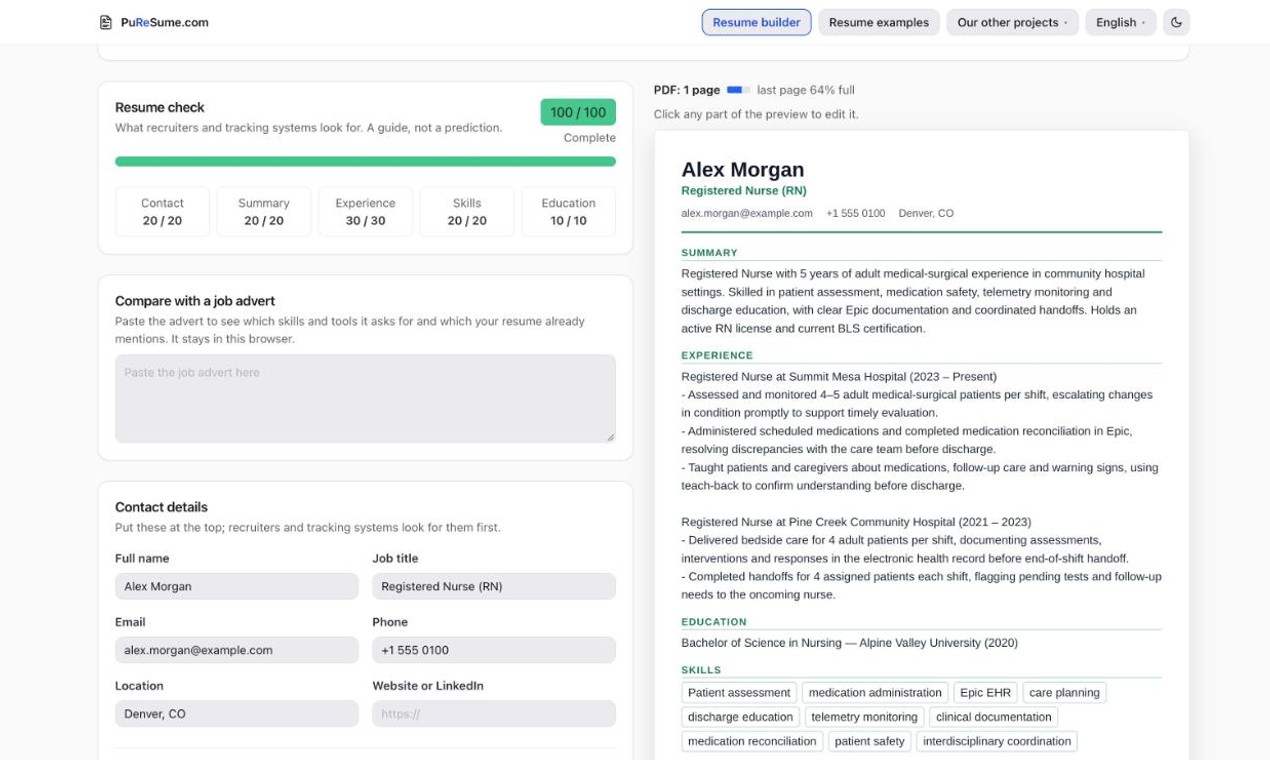Click the Location field showing Denver, CO
The image size is (1270, 760).
[x=236, y=714]
